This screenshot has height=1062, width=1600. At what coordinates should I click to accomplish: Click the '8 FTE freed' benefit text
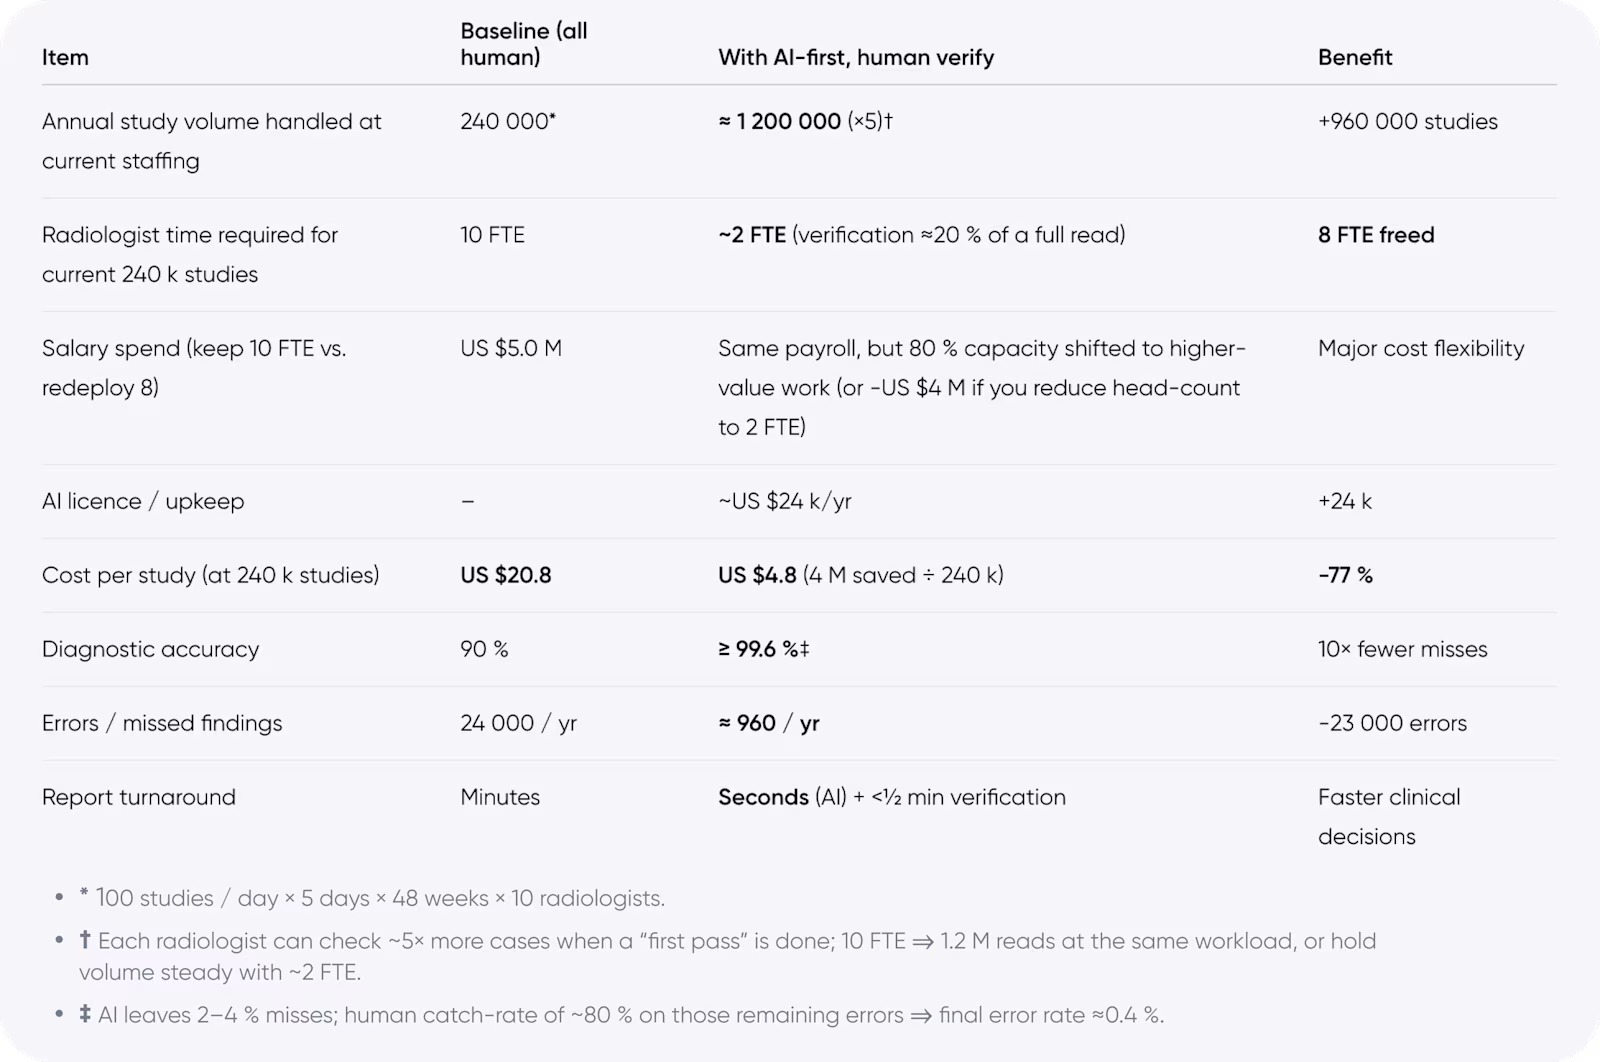pos(1376,235)
